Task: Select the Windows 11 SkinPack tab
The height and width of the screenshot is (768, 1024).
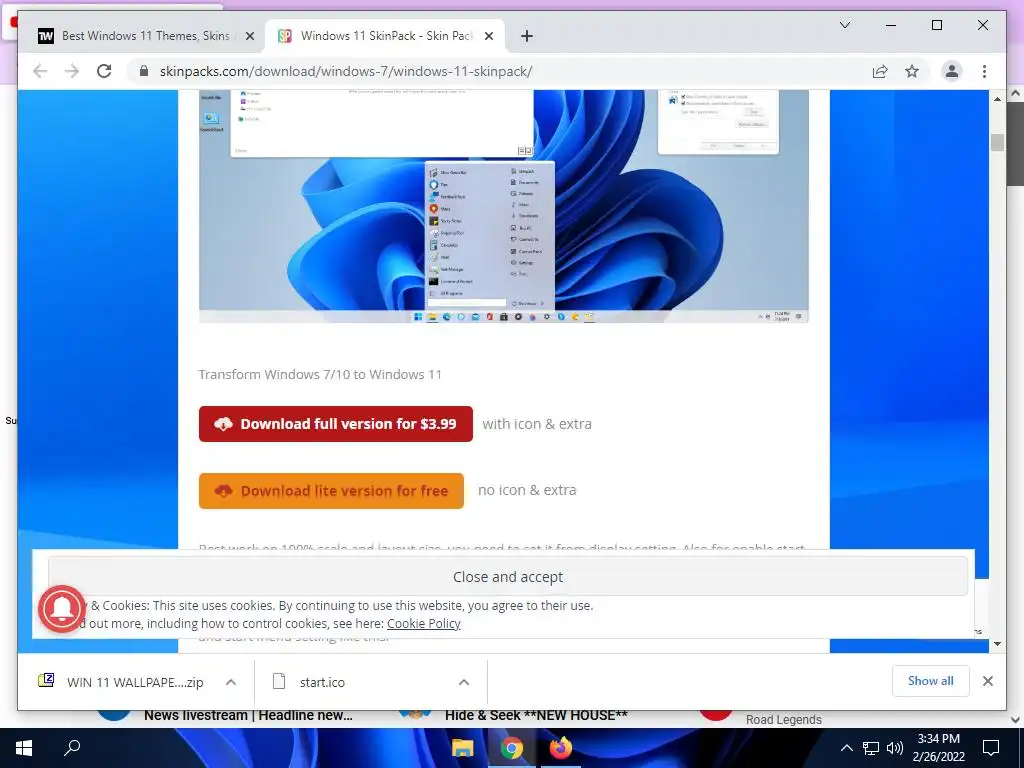Action: (x=385, y=36)
